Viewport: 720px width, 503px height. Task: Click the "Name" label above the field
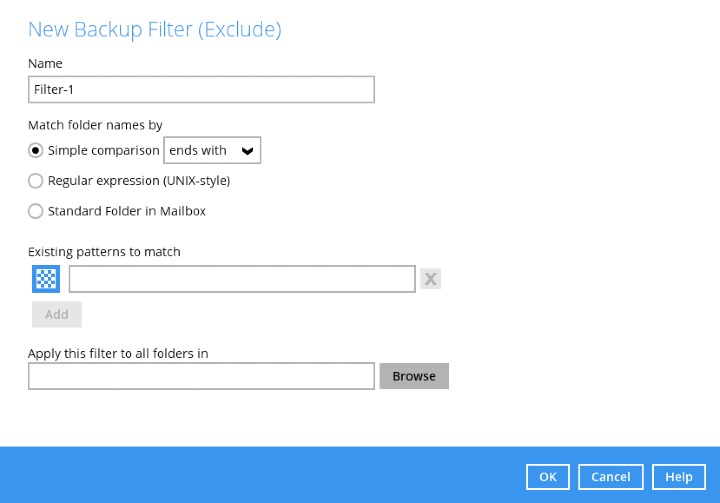[45, 64]
